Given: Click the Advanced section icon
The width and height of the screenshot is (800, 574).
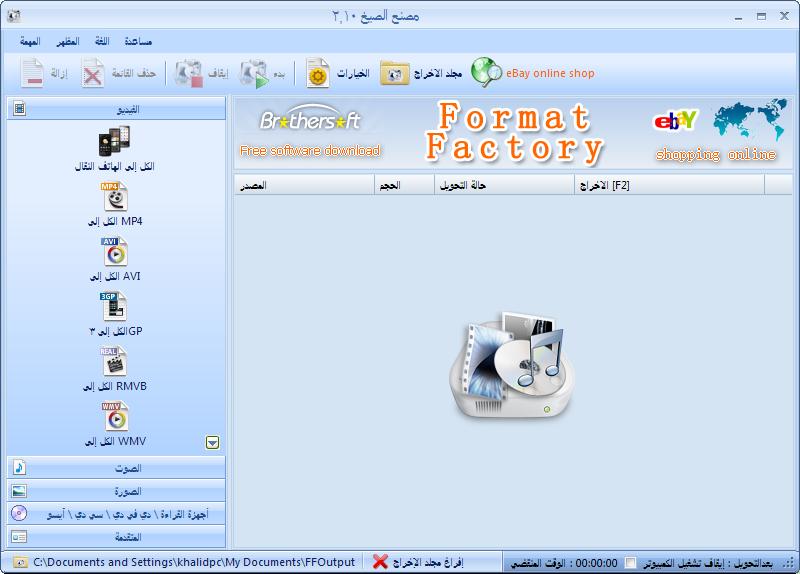Looking at the screenshot, I should point(19,537).
